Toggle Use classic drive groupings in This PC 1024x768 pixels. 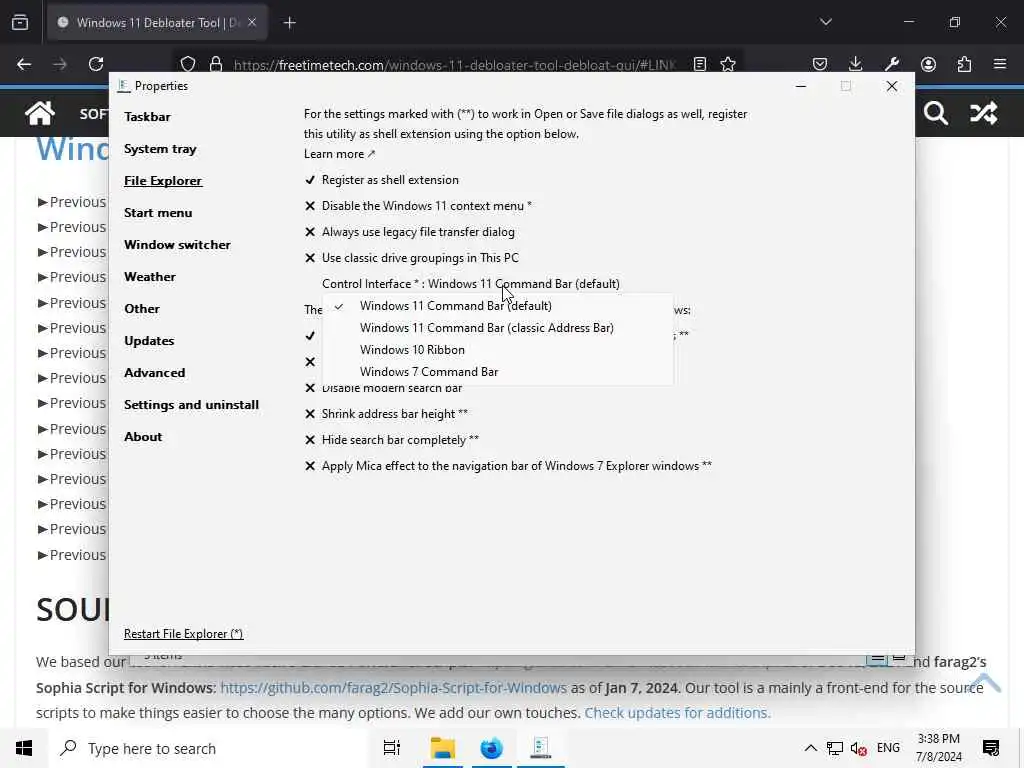tap(411, 258)
